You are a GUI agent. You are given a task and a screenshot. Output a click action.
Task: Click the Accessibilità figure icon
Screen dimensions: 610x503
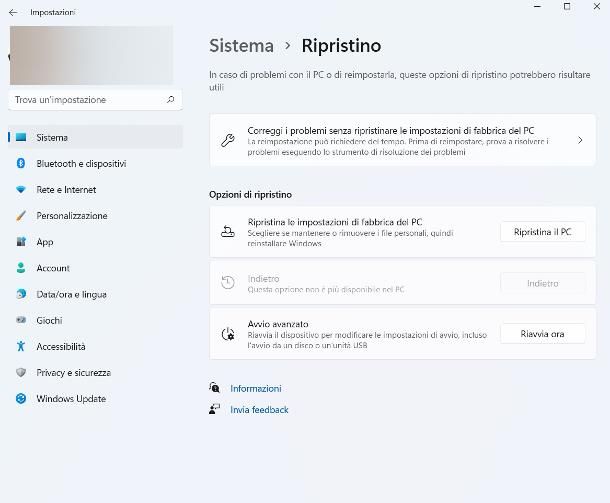[21, 346]
